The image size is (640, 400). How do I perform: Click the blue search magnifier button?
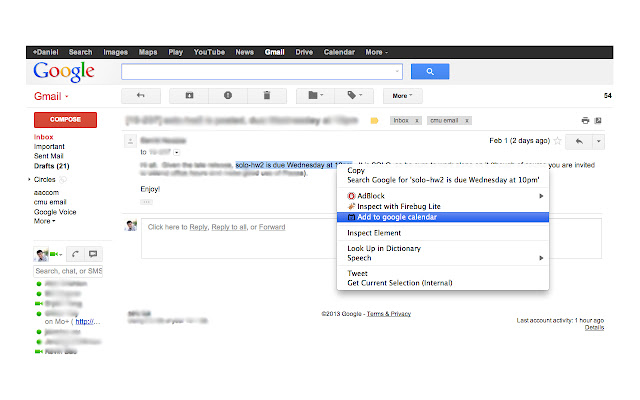coord(430,71)
